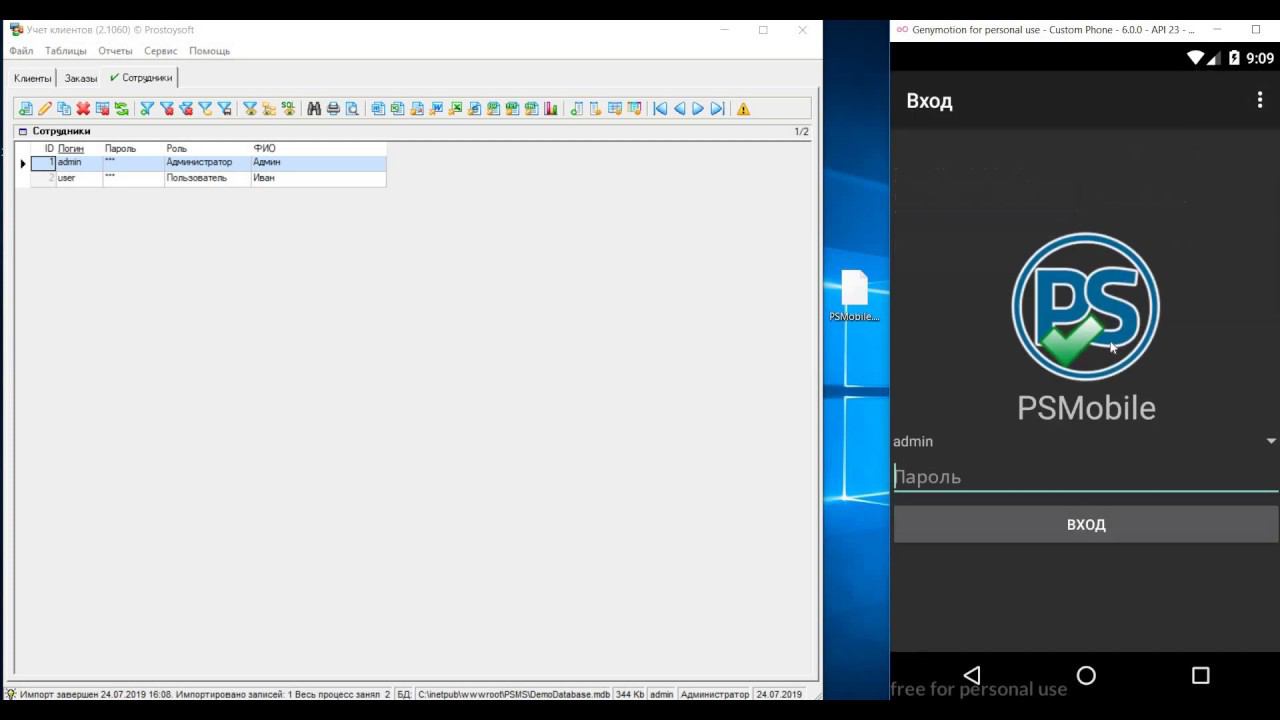Click the SQL query icon

pyautogui.click(x=288, y=109)
